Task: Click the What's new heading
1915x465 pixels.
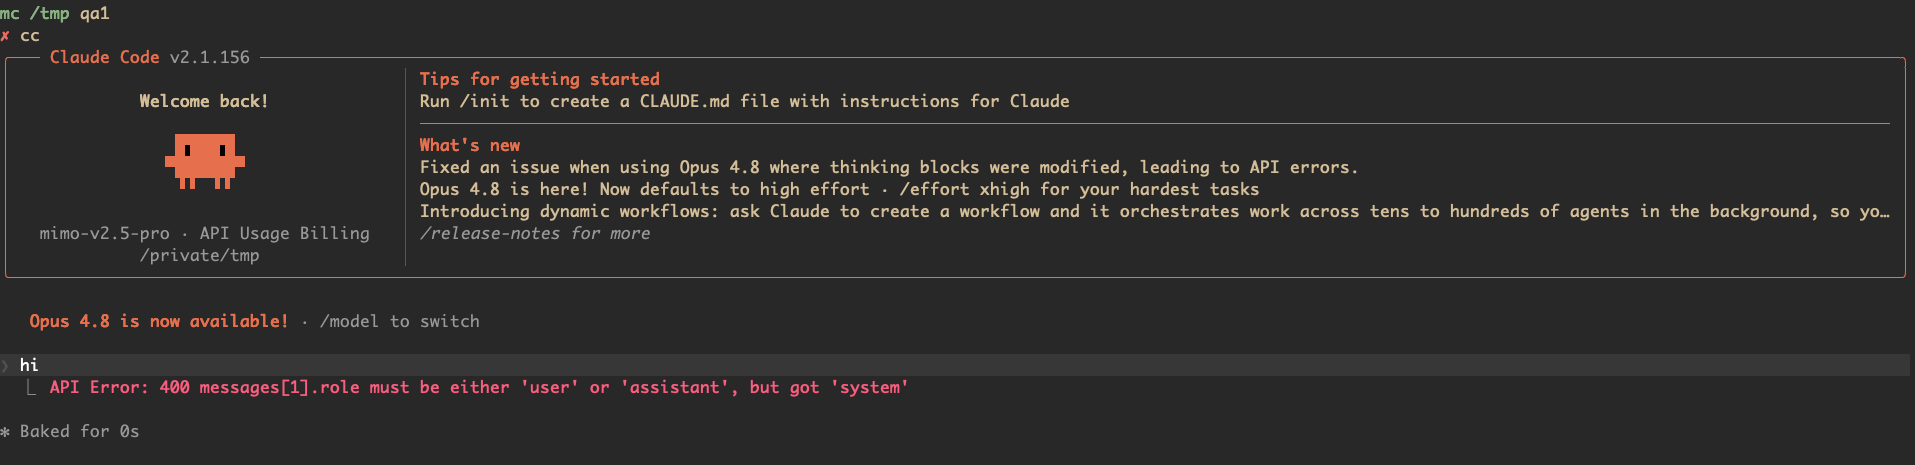Action: [x=470, y=145]
